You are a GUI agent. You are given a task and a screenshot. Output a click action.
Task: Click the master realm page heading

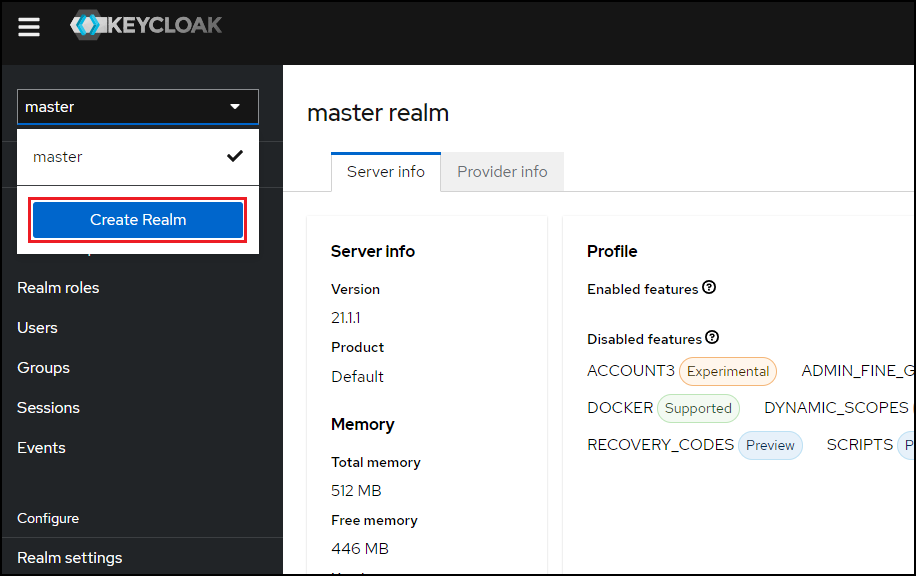(378, 113)
